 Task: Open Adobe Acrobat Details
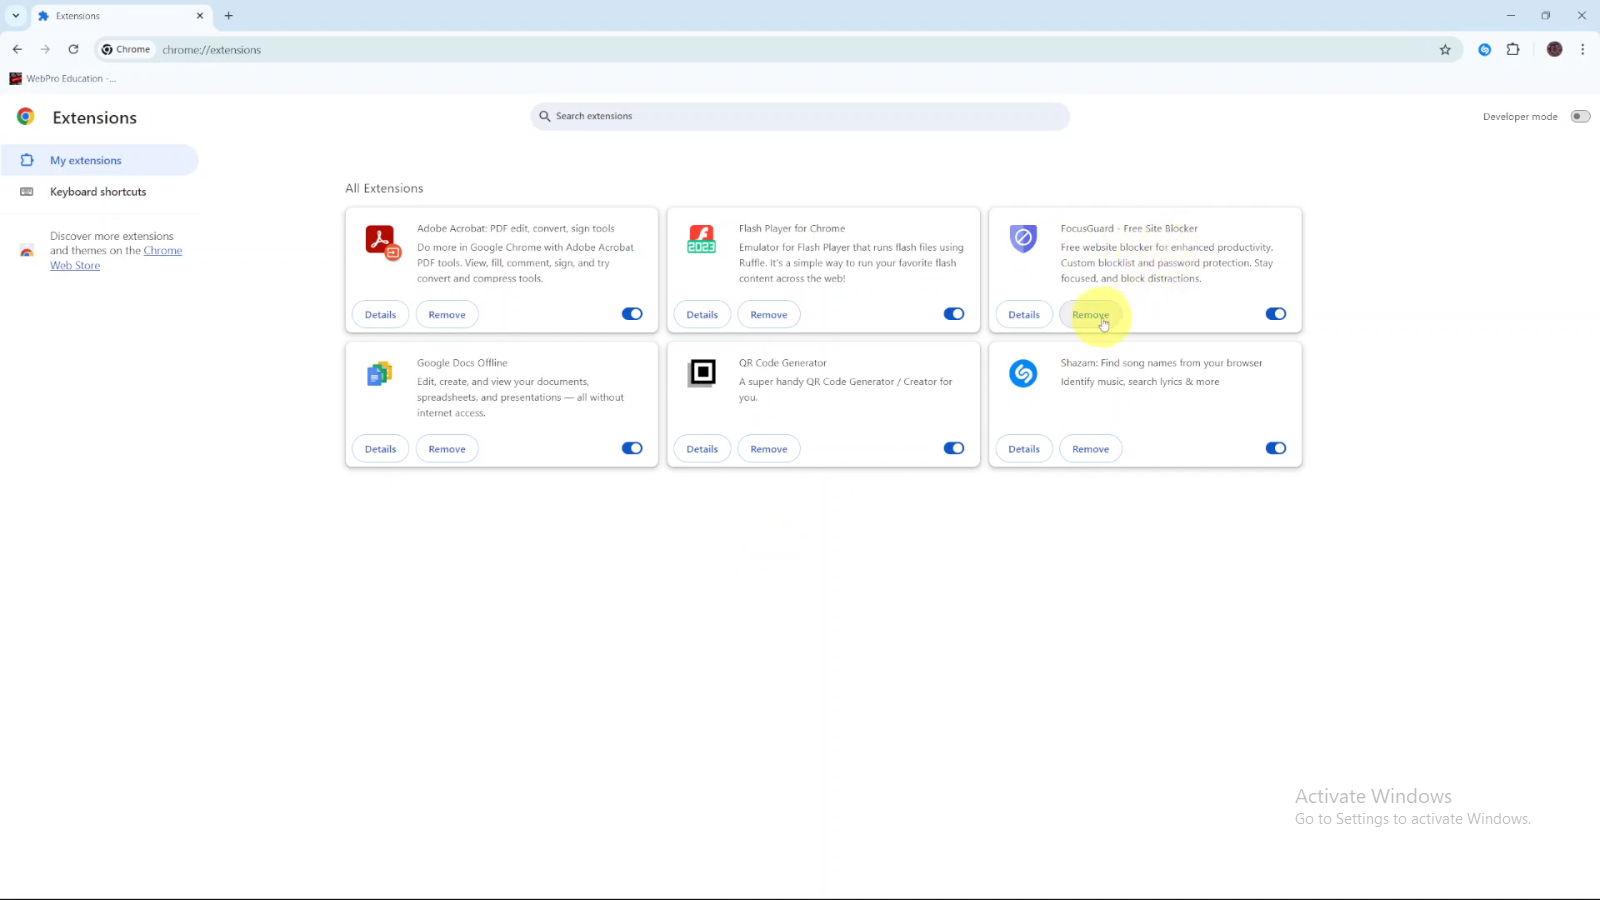[380, 315]
